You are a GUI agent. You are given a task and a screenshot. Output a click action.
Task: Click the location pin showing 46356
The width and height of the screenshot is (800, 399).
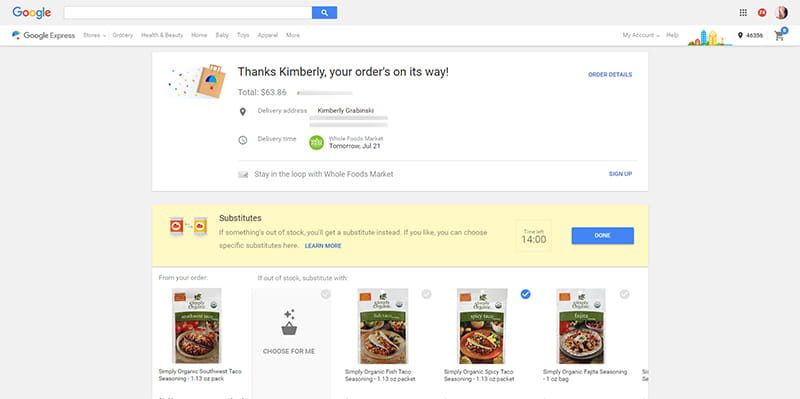pyautogui.click(x=750, y=35)
